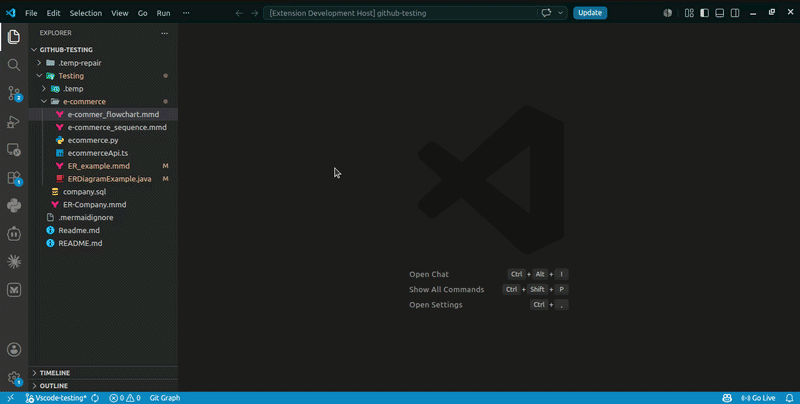Open Explorer views and more actions ellipsis
This screenshot has width=800, height=404.
[164, 33]
